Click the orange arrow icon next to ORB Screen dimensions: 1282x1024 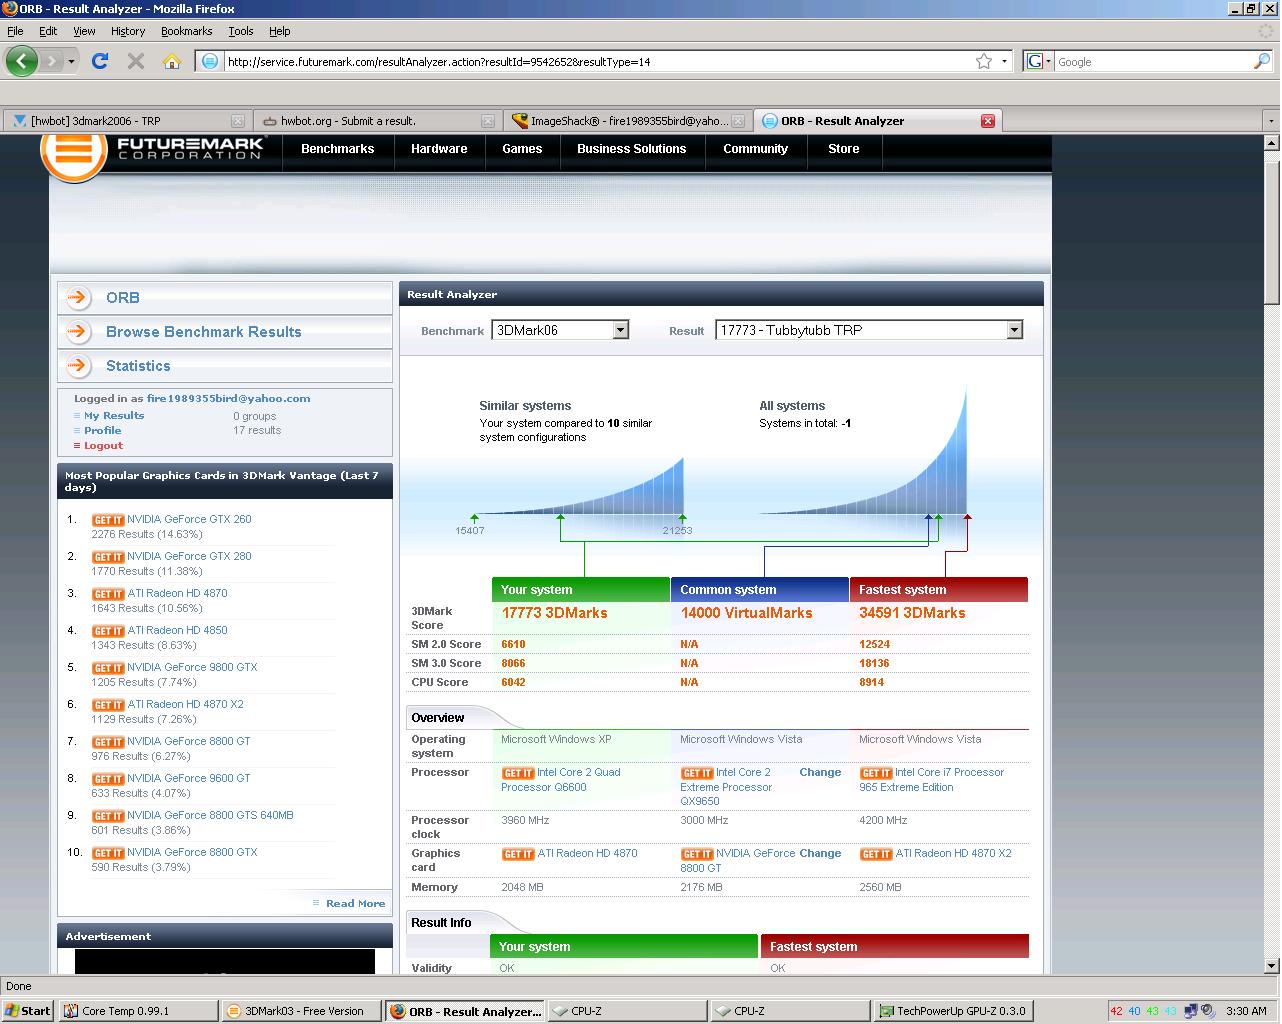point(77,297)
